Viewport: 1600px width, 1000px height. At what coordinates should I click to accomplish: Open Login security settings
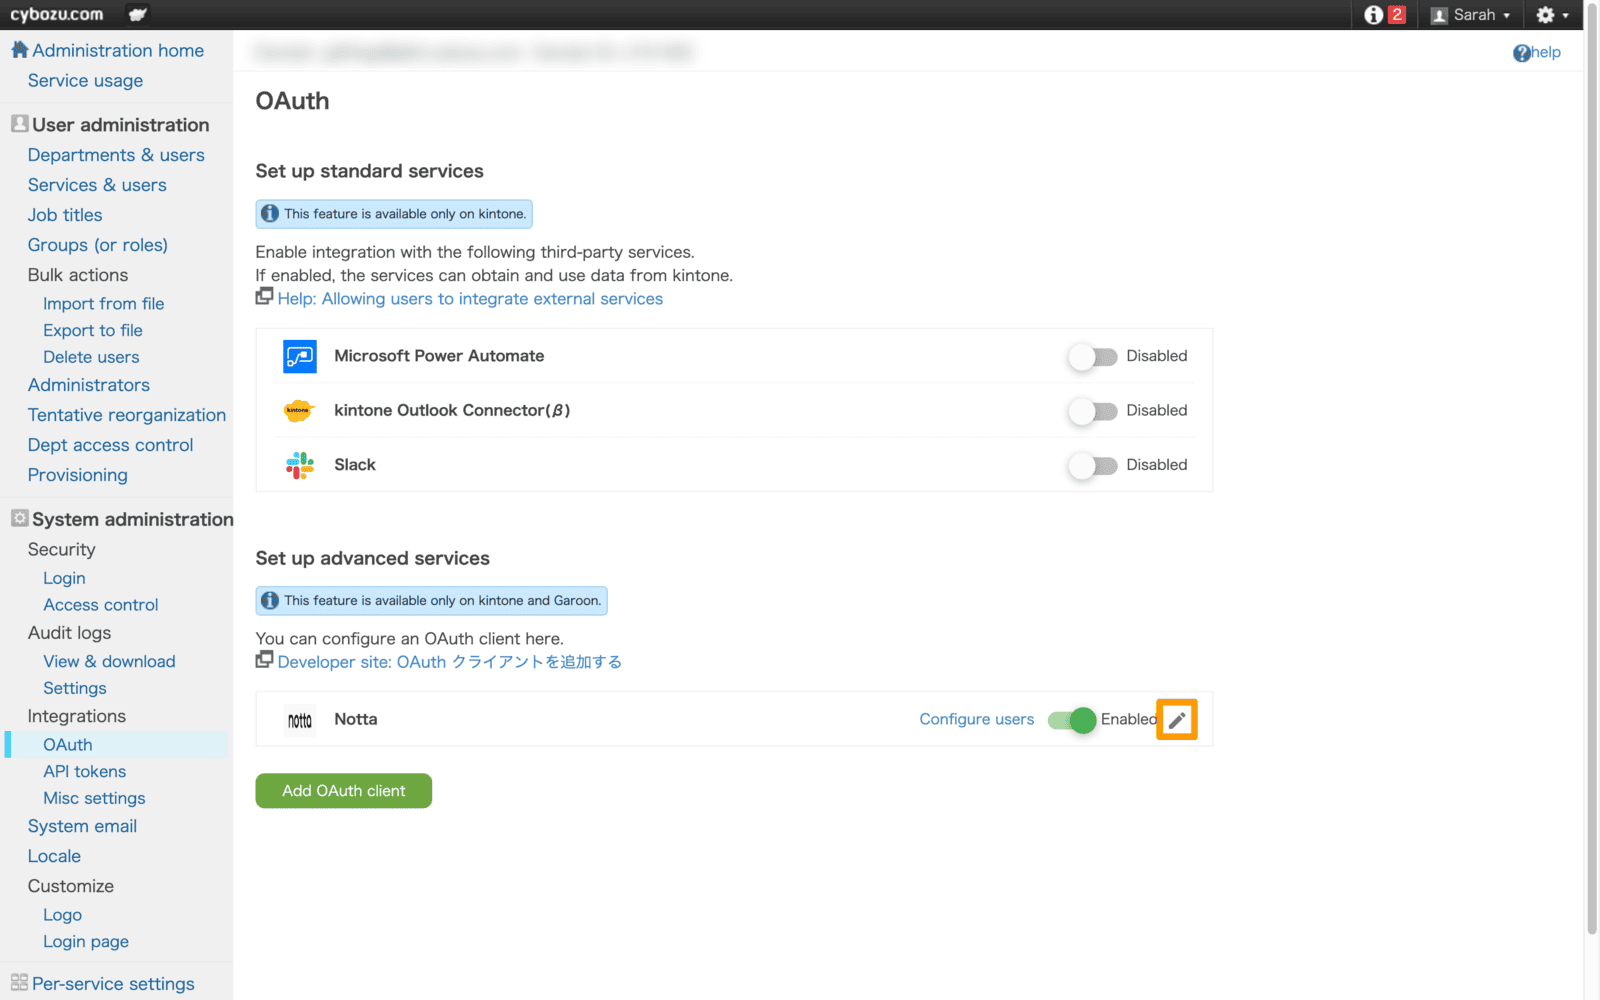click(x=64, y=579)
